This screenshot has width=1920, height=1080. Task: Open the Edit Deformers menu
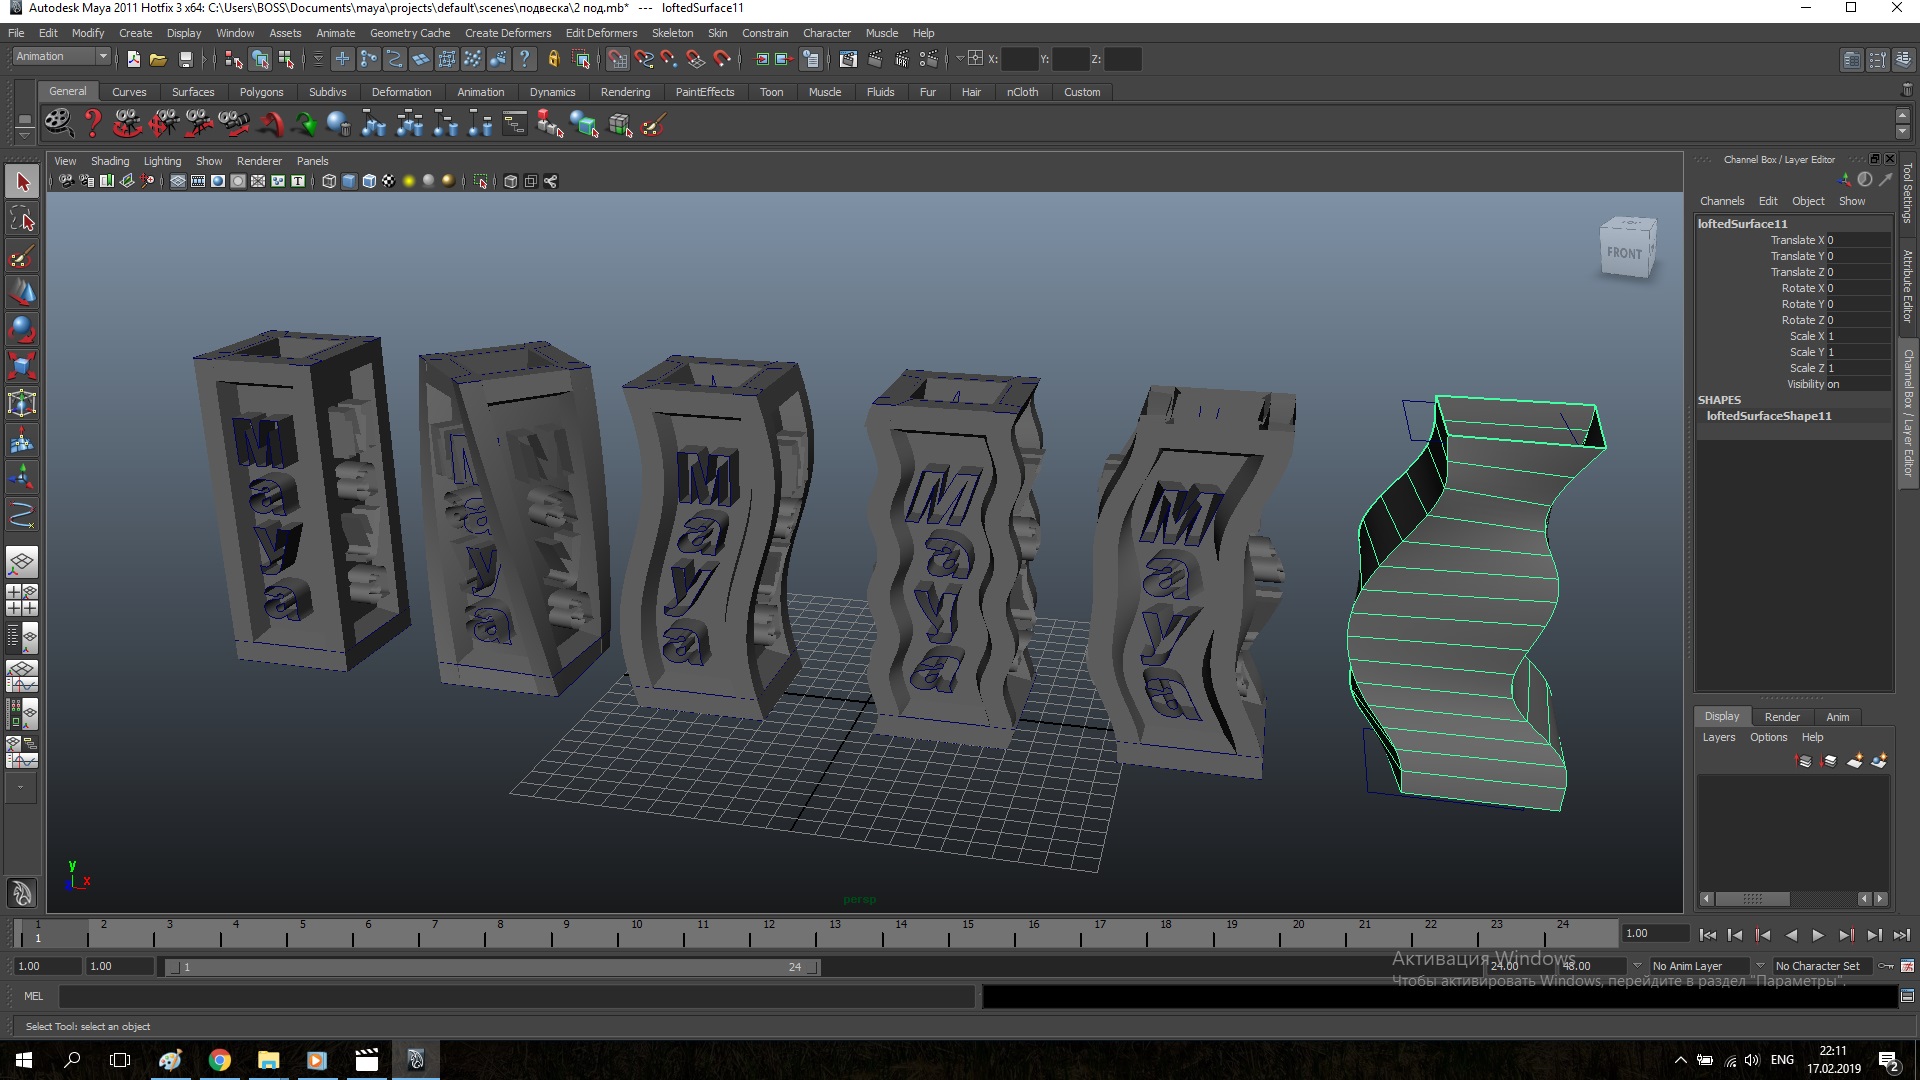(x=601, y=33)
